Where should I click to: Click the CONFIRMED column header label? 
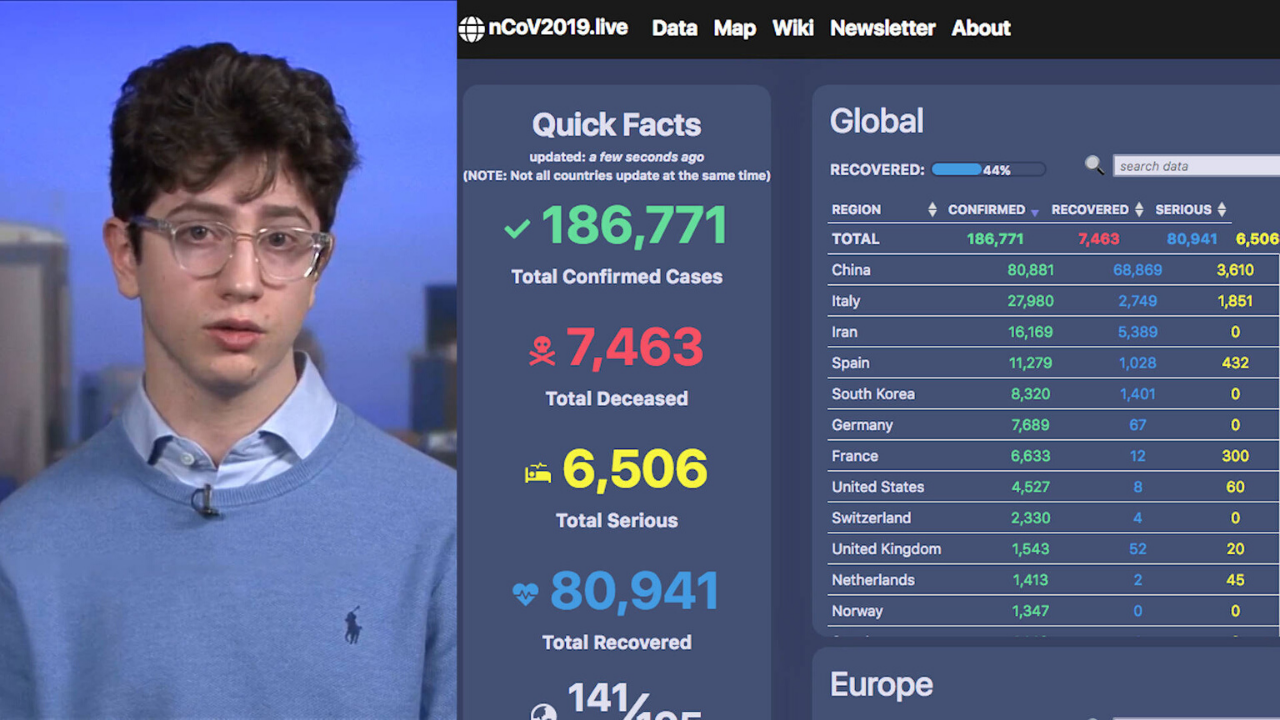[x=986, y=210]
